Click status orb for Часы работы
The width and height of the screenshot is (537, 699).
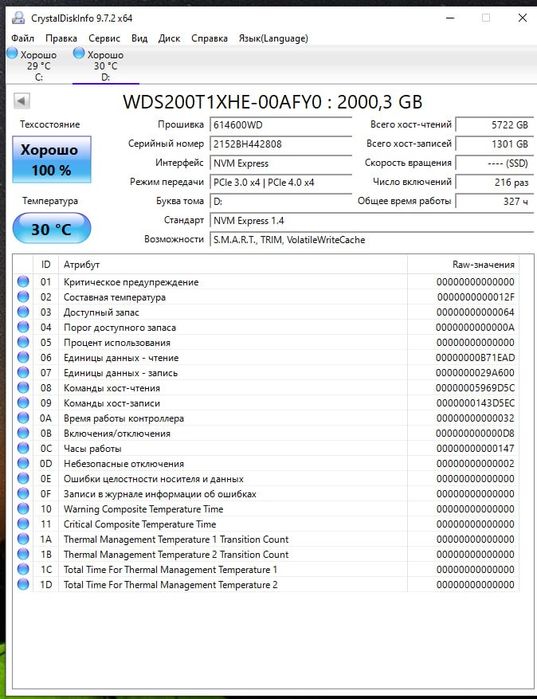point(23,448)
